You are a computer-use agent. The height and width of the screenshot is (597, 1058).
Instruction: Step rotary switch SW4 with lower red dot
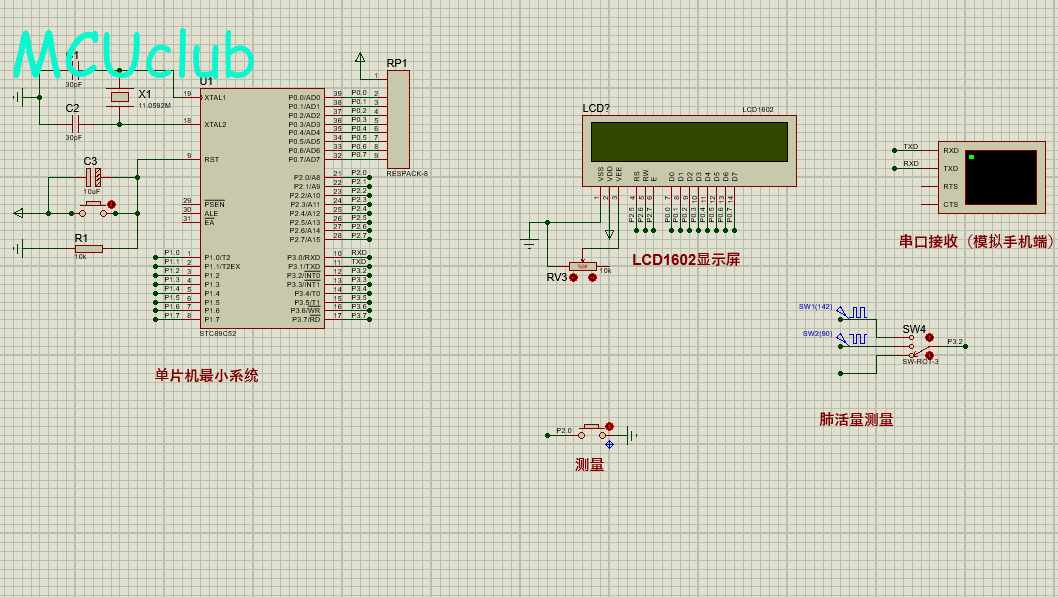[x=929, y=355]
